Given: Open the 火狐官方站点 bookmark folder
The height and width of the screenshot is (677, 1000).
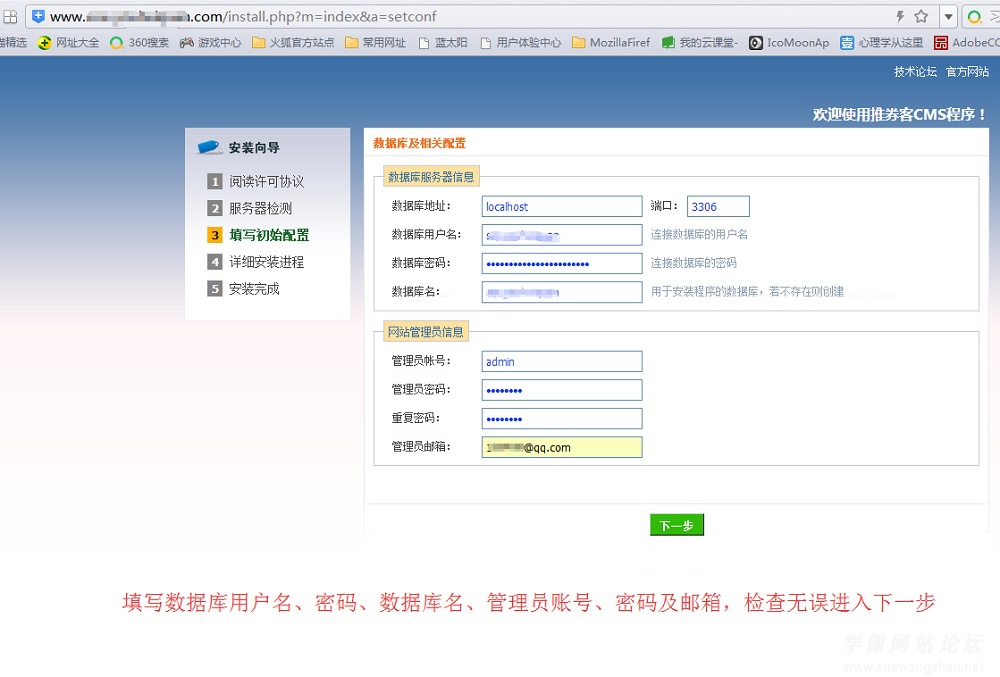Looking at the screenshot, I should pos(293,43).
